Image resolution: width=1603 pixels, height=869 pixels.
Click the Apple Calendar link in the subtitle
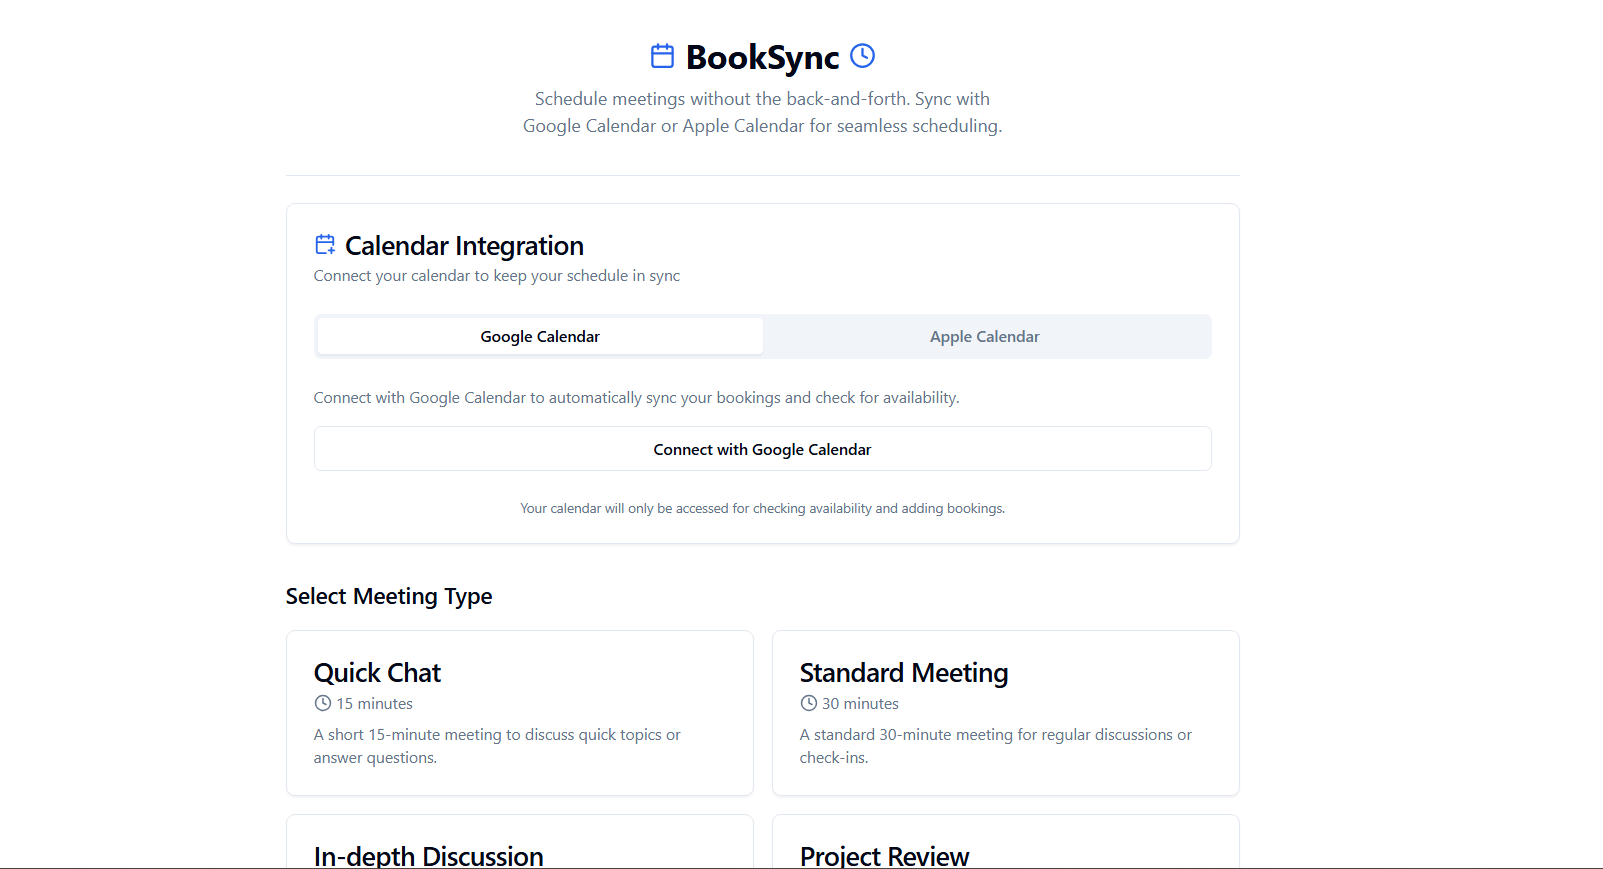(x=742, y=125)
